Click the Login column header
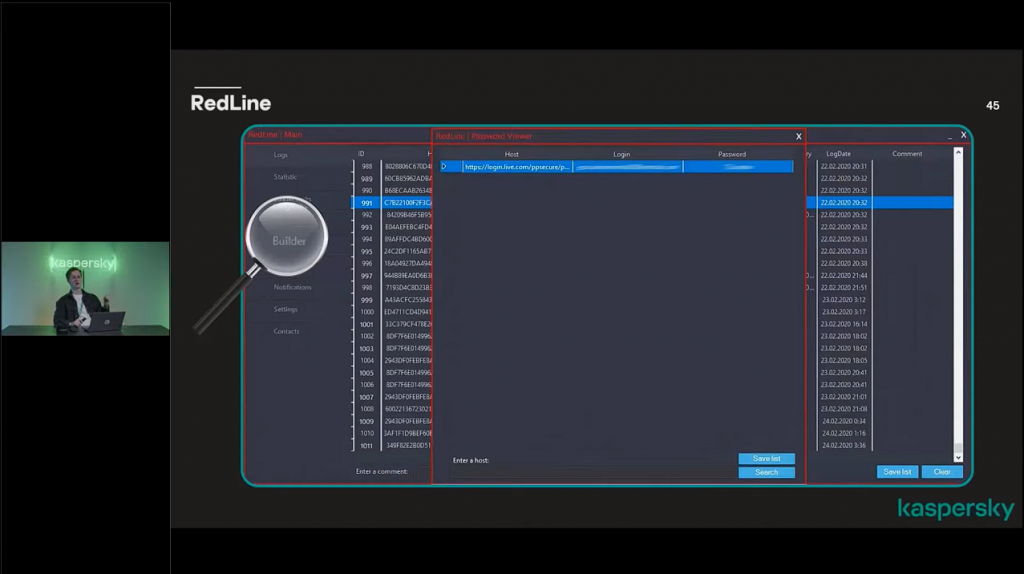Image resolution: width=1024 pixels, height=574 pixels. [622, 154]
